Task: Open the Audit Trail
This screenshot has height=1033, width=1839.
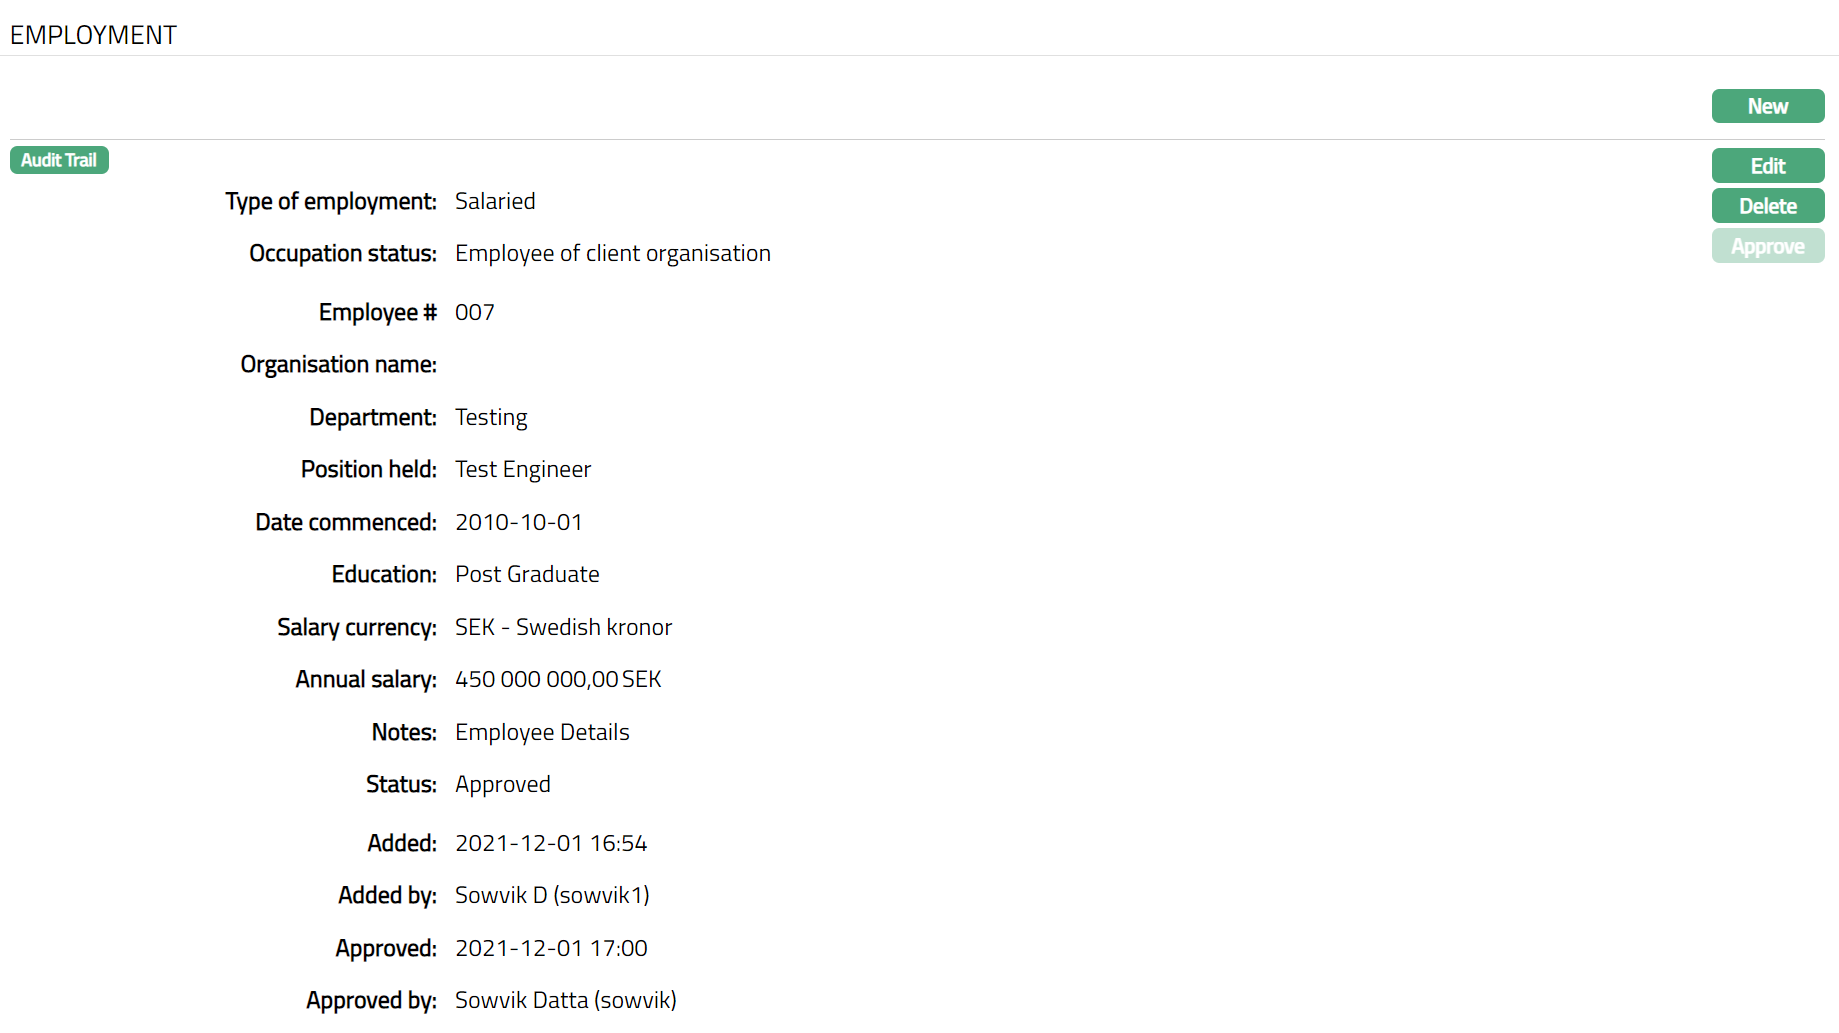Action: click(59, 160)
